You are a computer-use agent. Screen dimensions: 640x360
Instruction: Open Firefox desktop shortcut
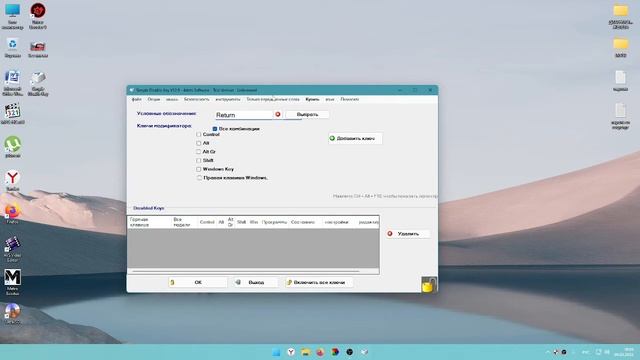12,213
